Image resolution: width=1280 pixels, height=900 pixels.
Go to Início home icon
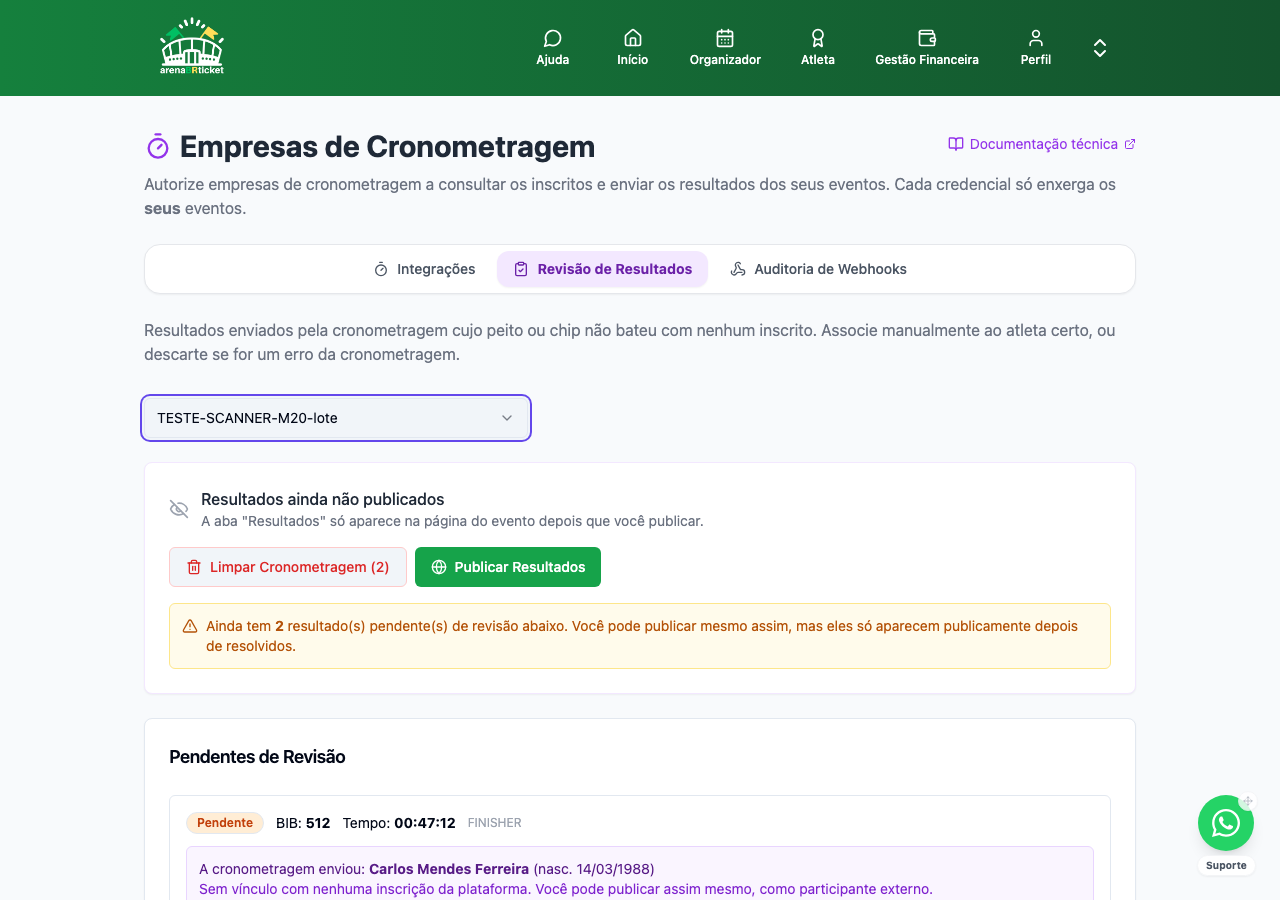[x=632, y=38]
